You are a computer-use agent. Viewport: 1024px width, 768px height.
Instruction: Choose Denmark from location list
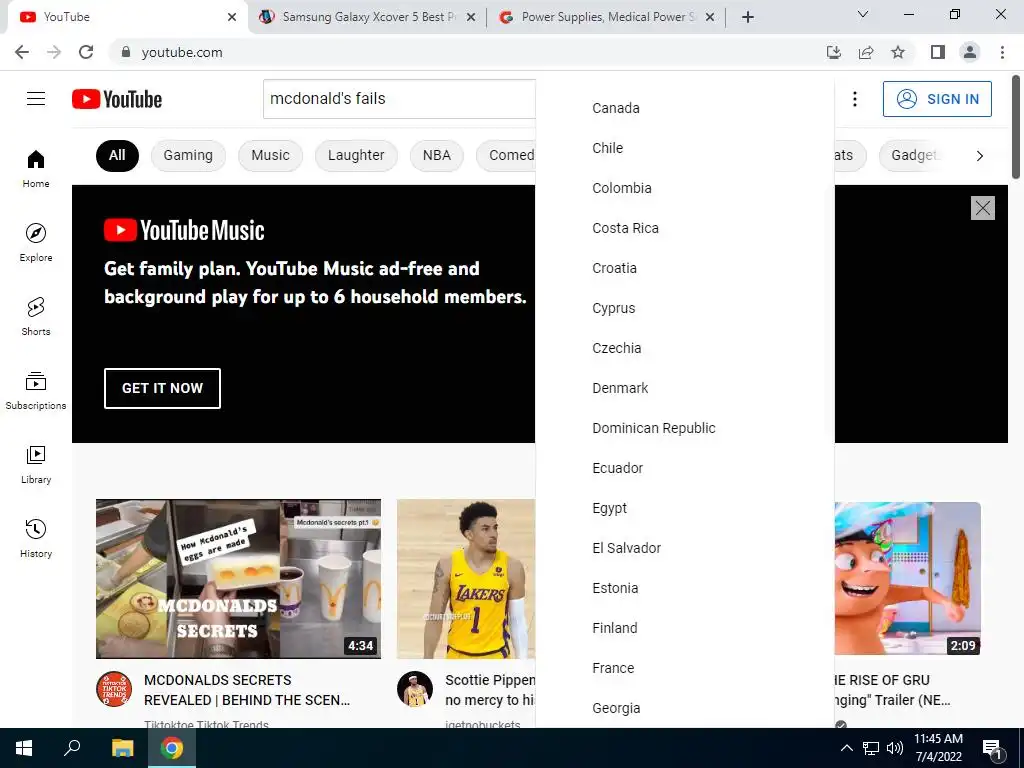pos(685,388)
